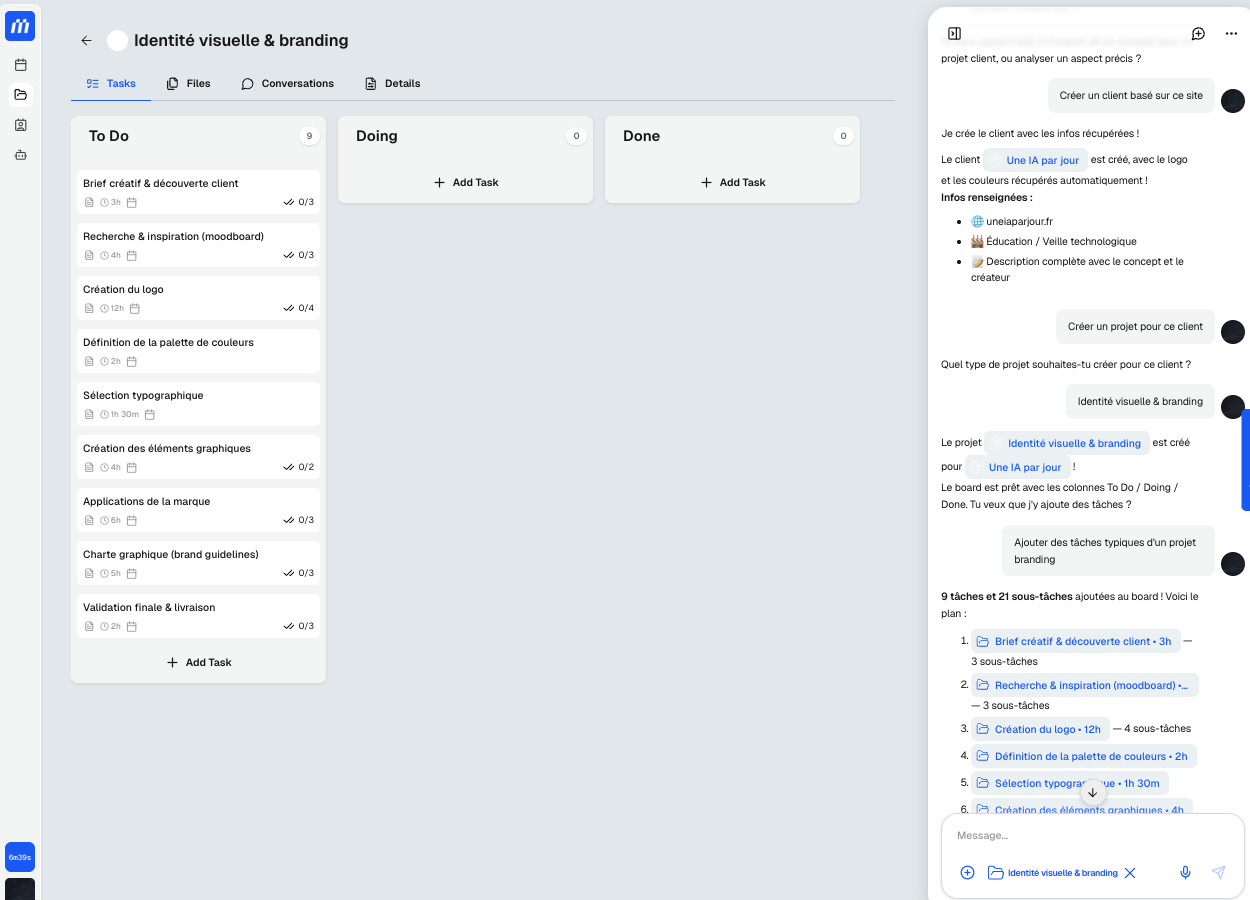The height and width of the screenshot is (900, 1250).
Task: Switch to the Conversations tab
Action: (287, 84)
